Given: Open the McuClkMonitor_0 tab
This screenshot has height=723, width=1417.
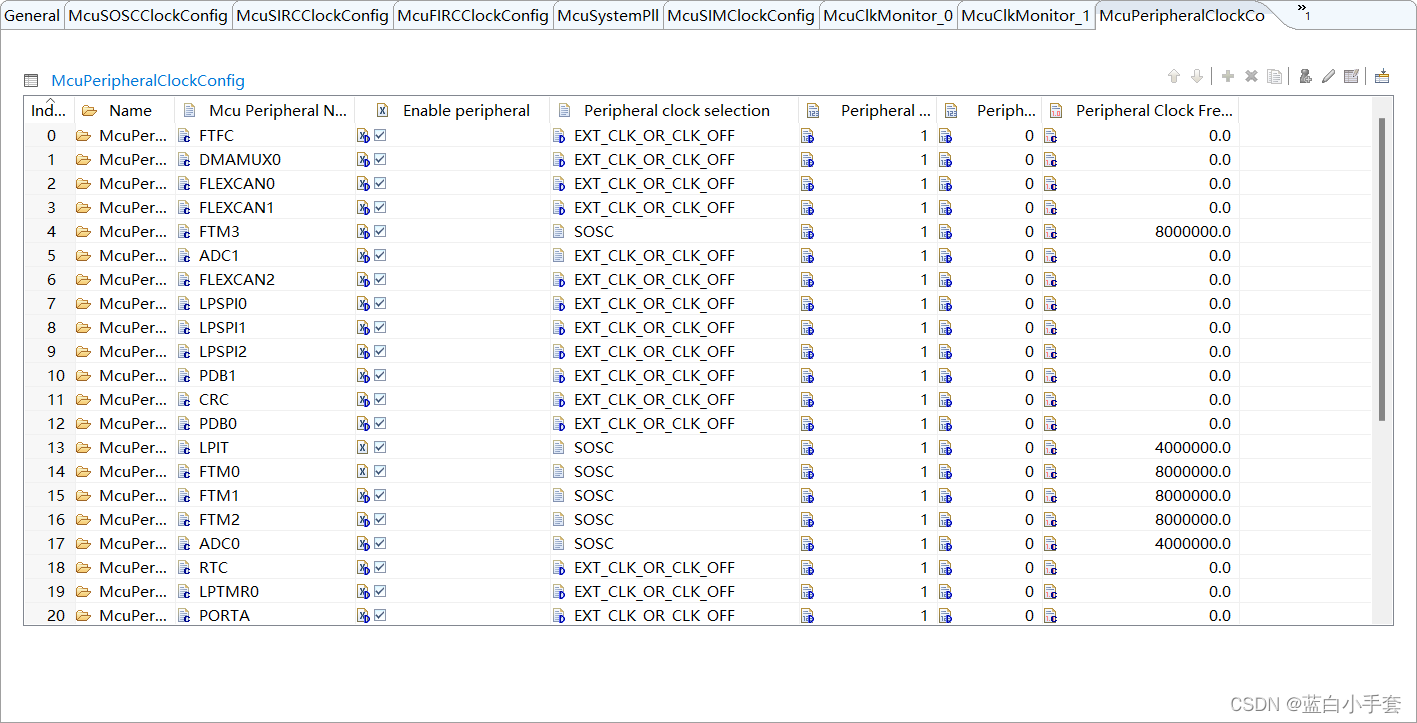Looking at the screenshot, I should click(x=888, y=16).
